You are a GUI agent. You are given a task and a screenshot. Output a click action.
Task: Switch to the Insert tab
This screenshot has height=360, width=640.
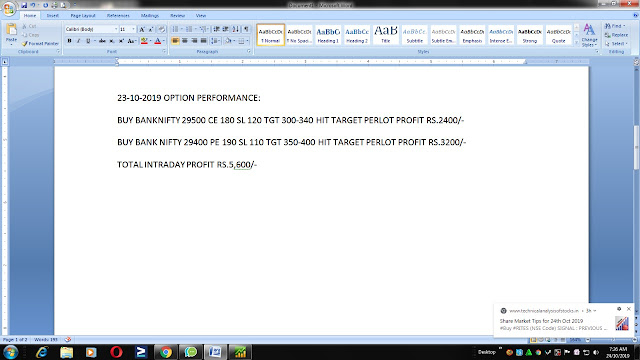53,16
